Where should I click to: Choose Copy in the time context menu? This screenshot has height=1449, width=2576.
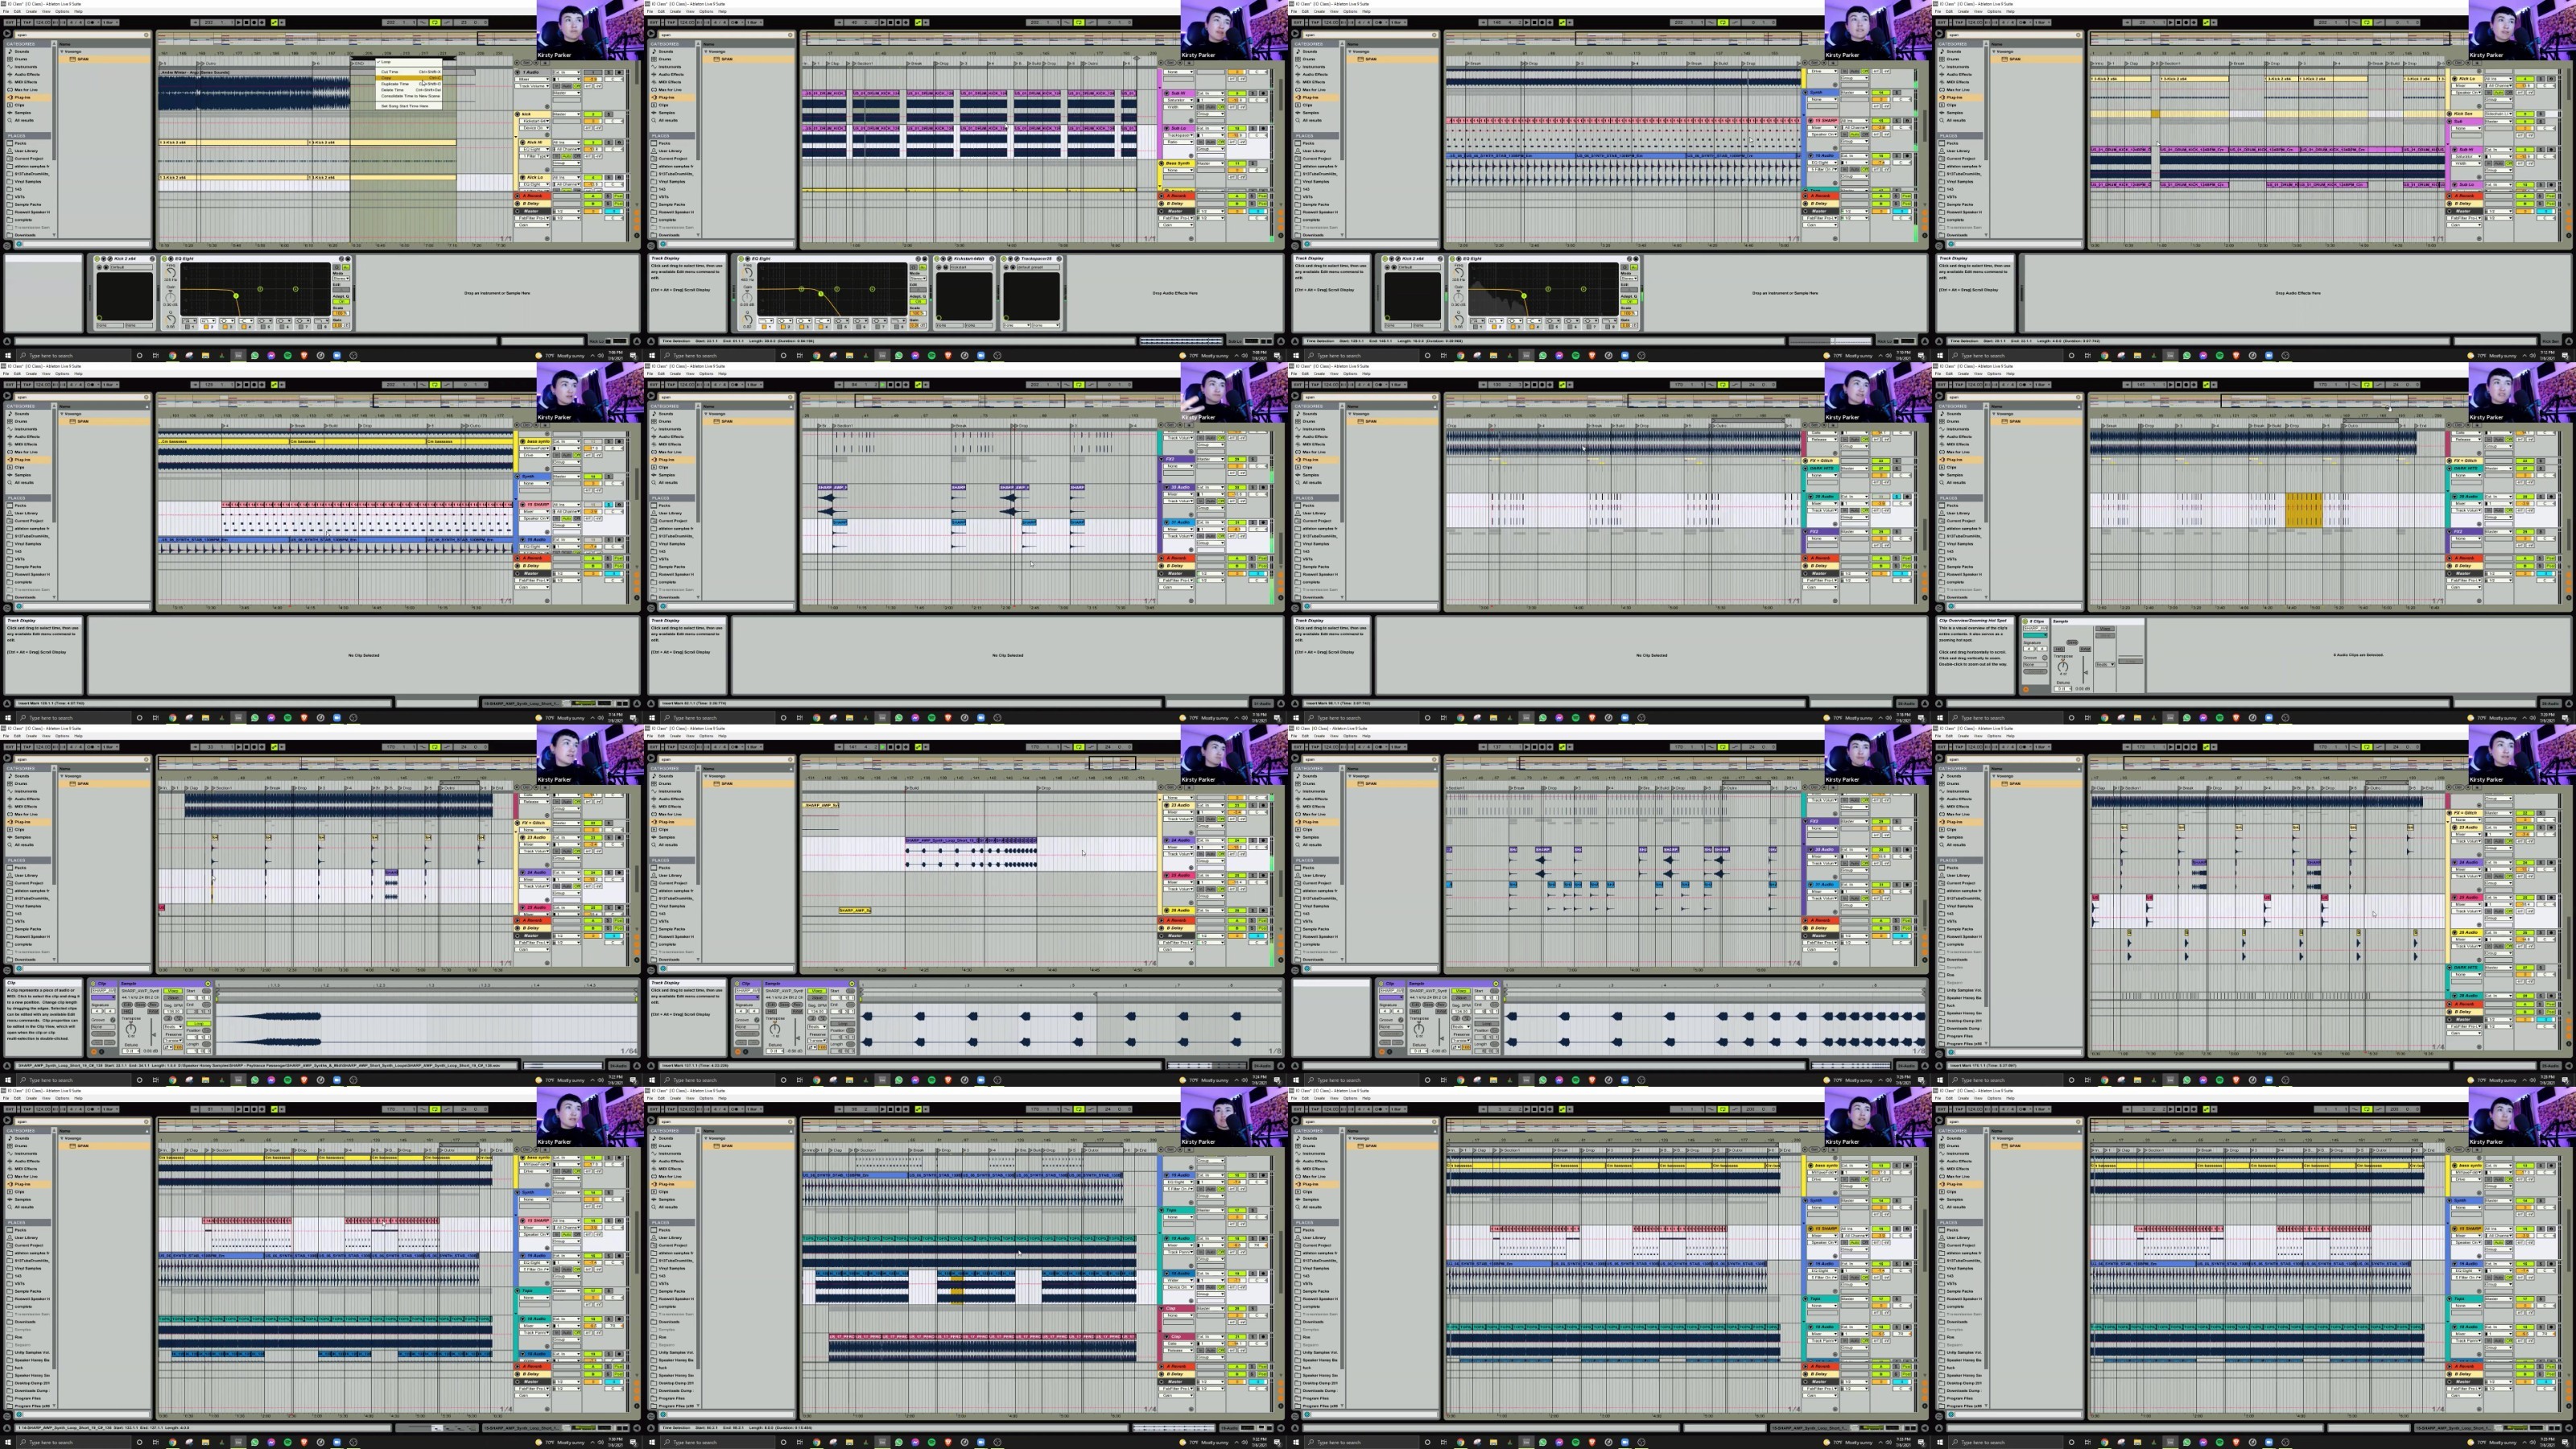(409, 78)
